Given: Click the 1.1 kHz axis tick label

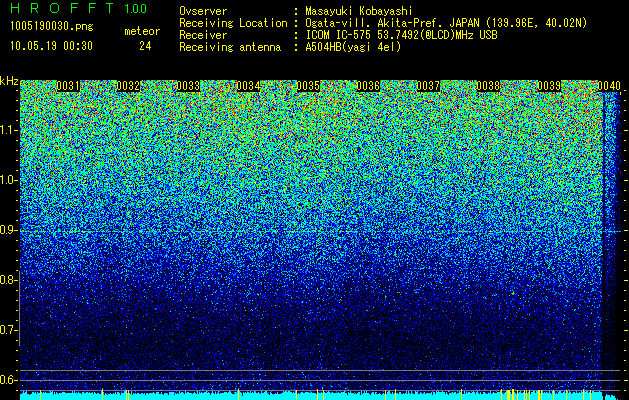Looking at the screenshot, I should 9,130.
